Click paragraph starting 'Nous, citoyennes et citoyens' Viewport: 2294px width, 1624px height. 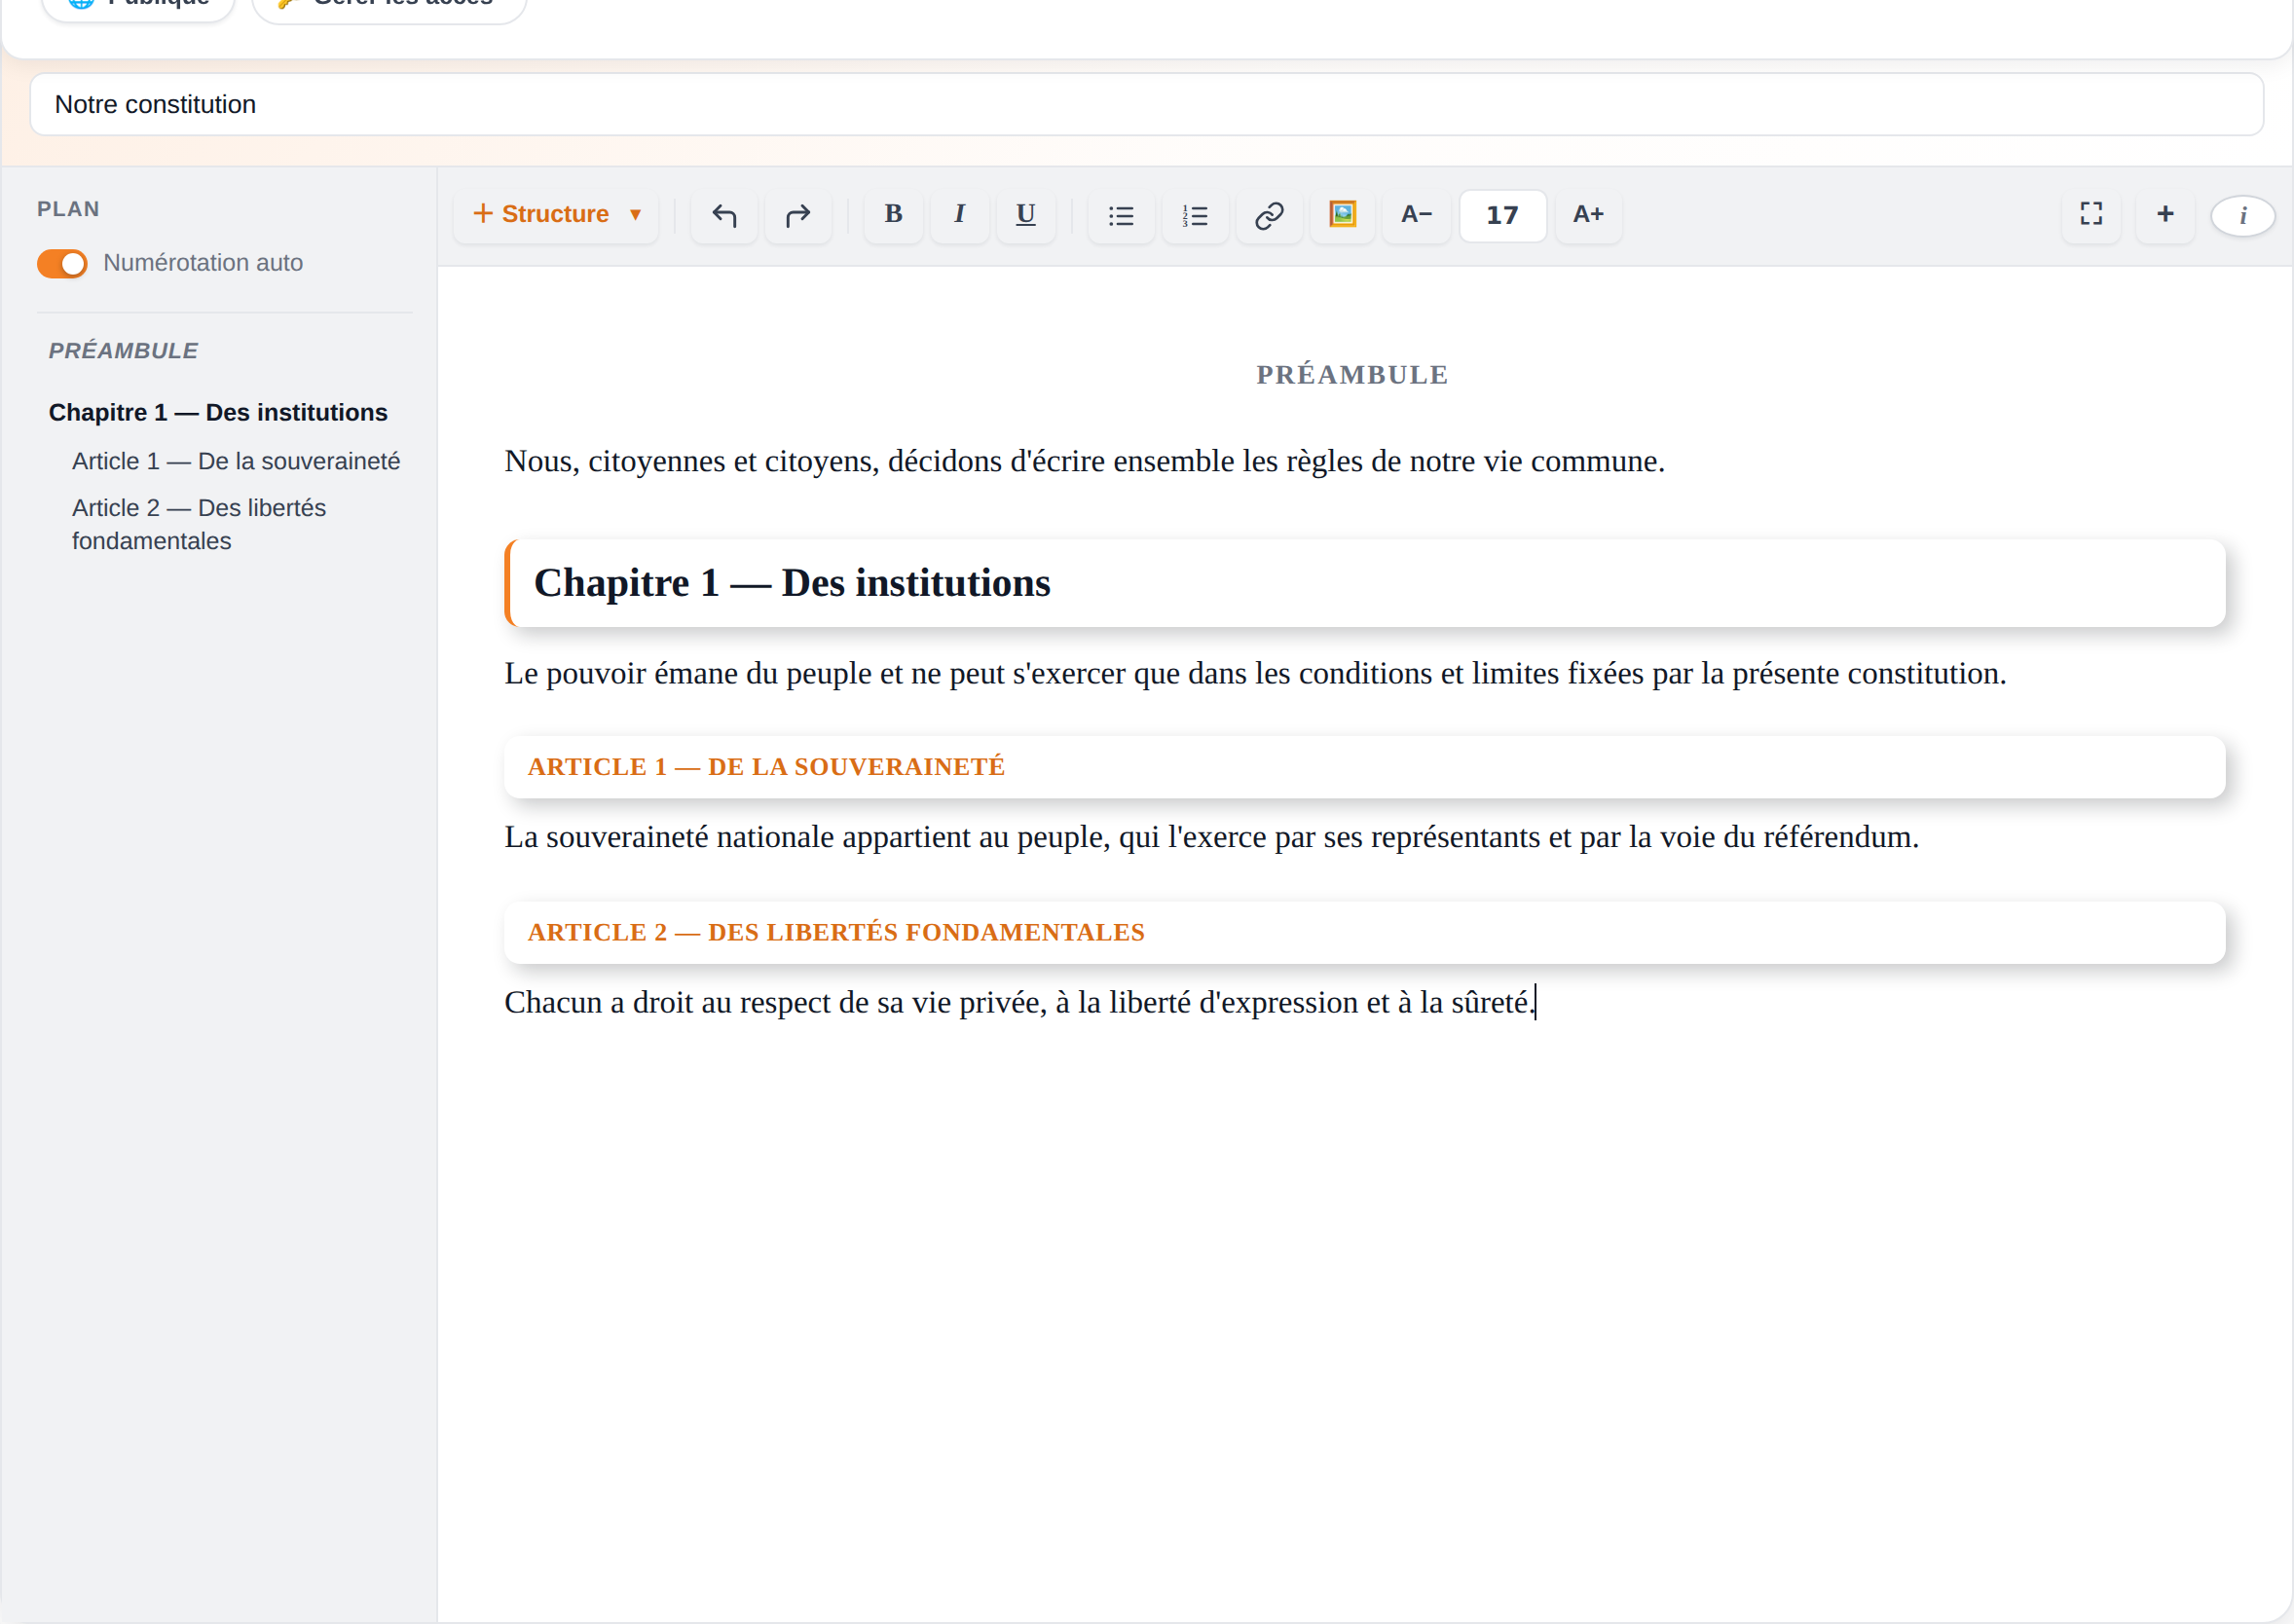(x=1084, y=461)
